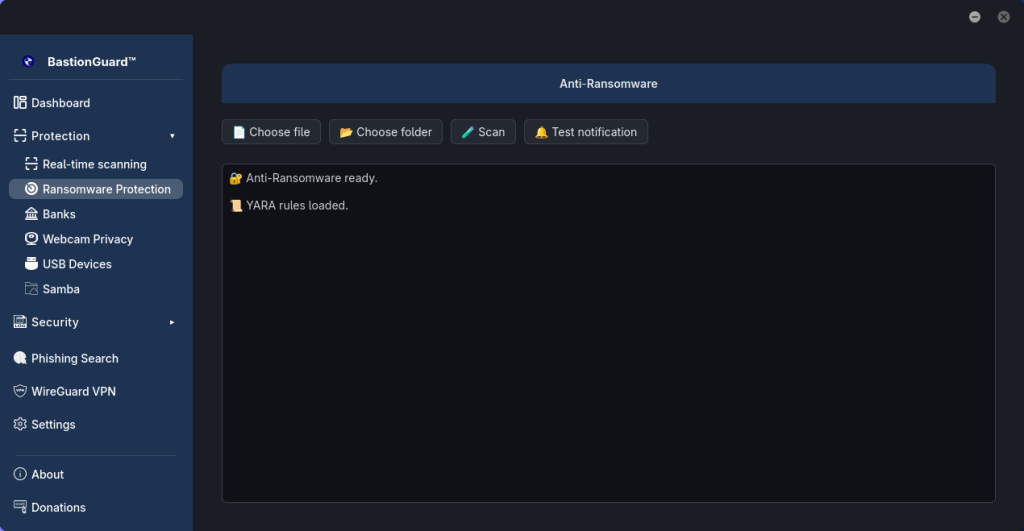Click the Ransomware Protection icon
This screenshot has height=531, width=1024.
pyautogui.click(x=31, y=189)
